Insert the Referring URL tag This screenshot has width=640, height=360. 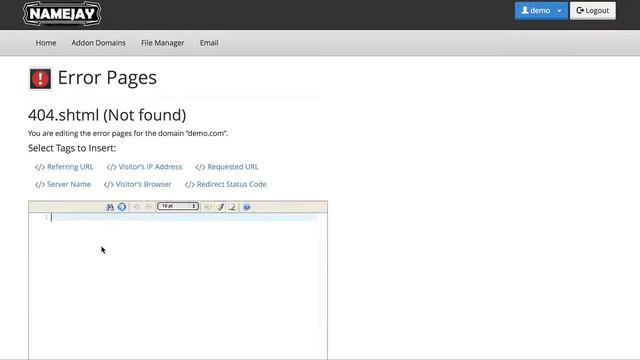pos(64,167)
